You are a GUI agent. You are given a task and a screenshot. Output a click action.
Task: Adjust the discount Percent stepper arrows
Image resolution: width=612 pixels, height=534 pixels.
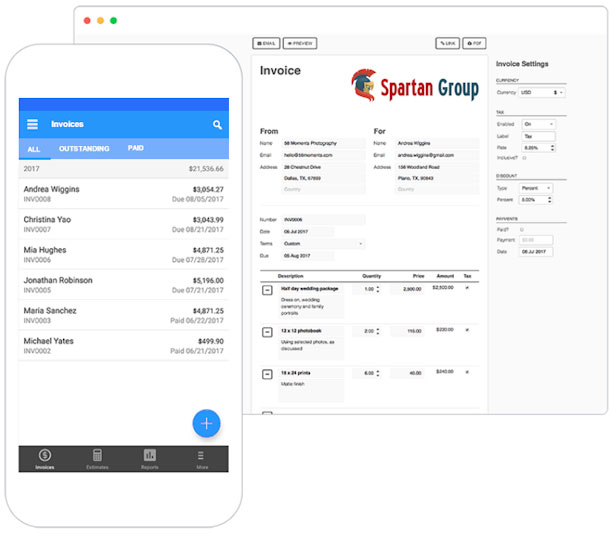point(550,200)
